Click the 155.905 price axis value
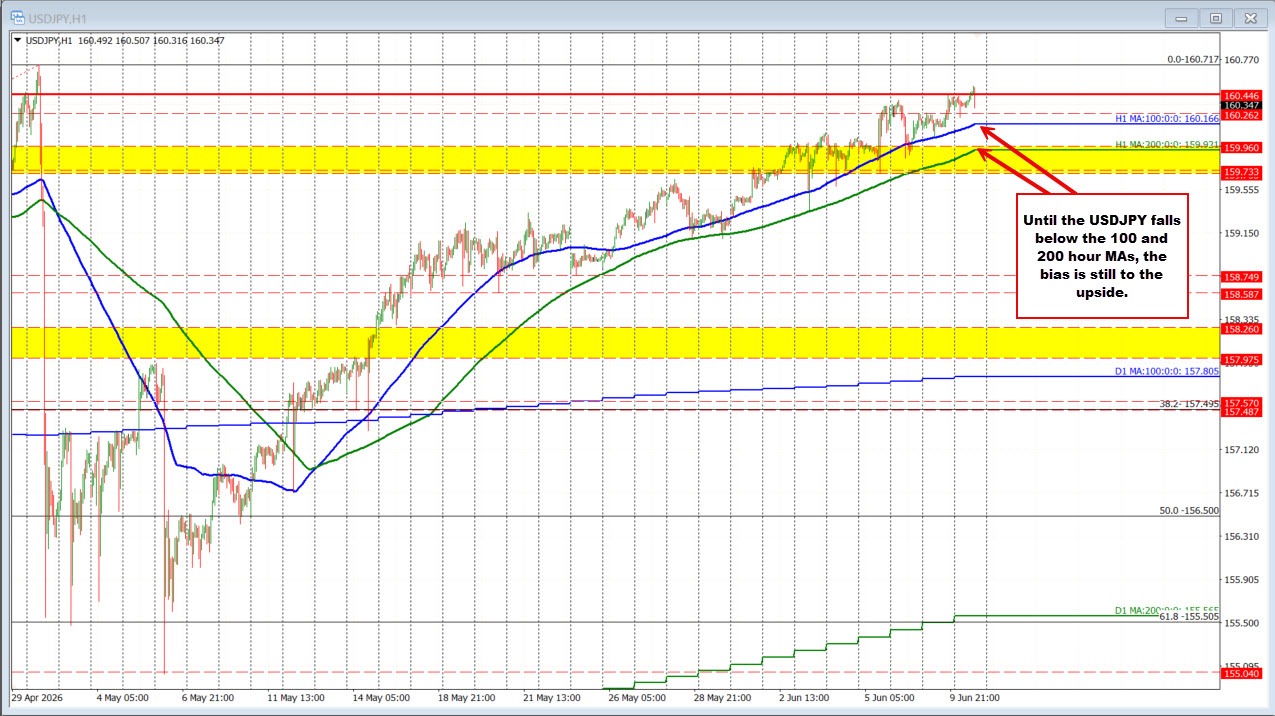 1241,580
